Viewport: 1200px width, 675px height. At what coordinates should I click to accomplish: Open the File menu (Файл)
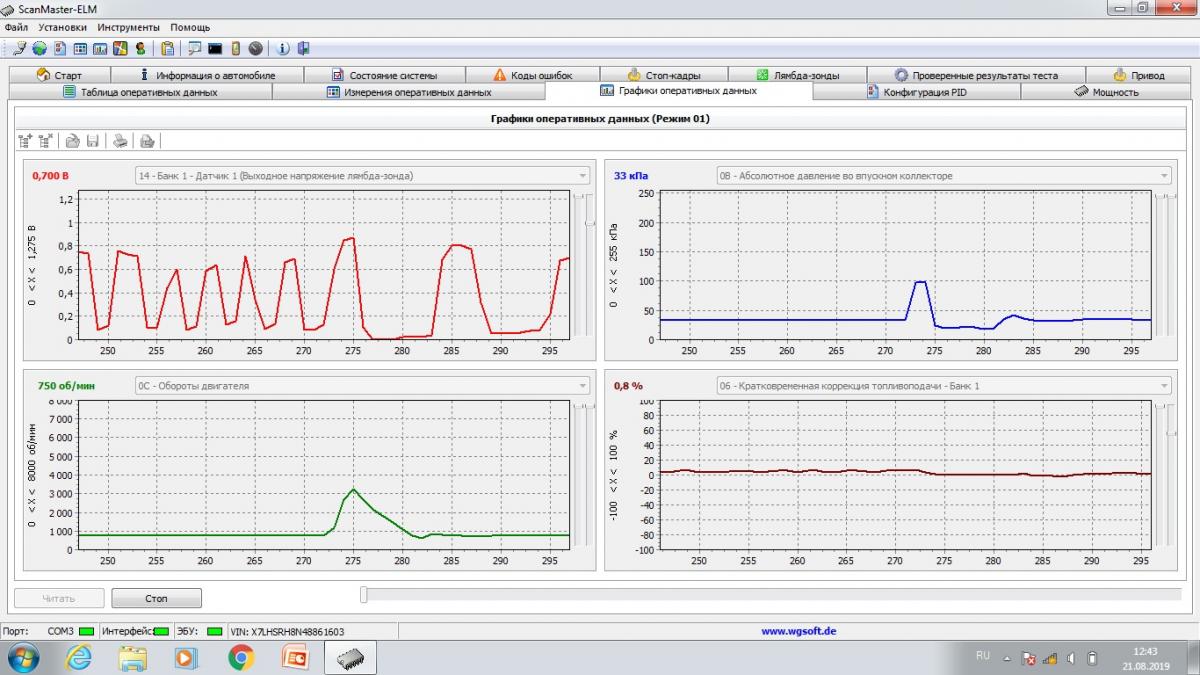click(16, 27)
